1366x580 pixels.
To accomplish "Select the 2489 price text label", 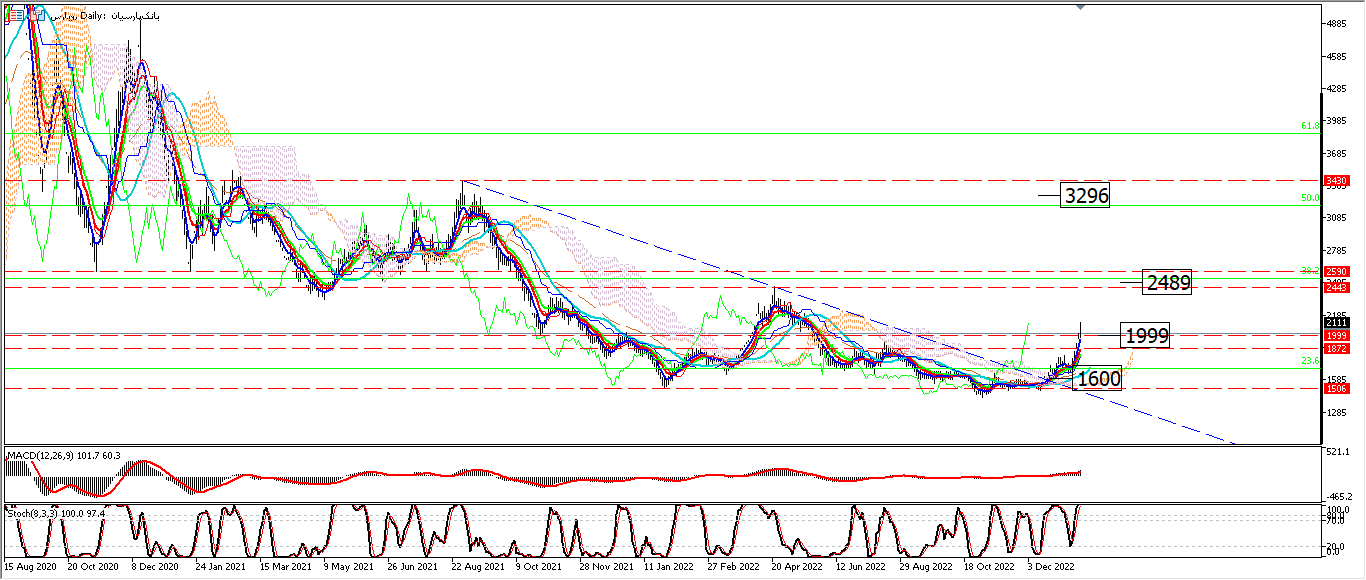I will point(1167,283).
